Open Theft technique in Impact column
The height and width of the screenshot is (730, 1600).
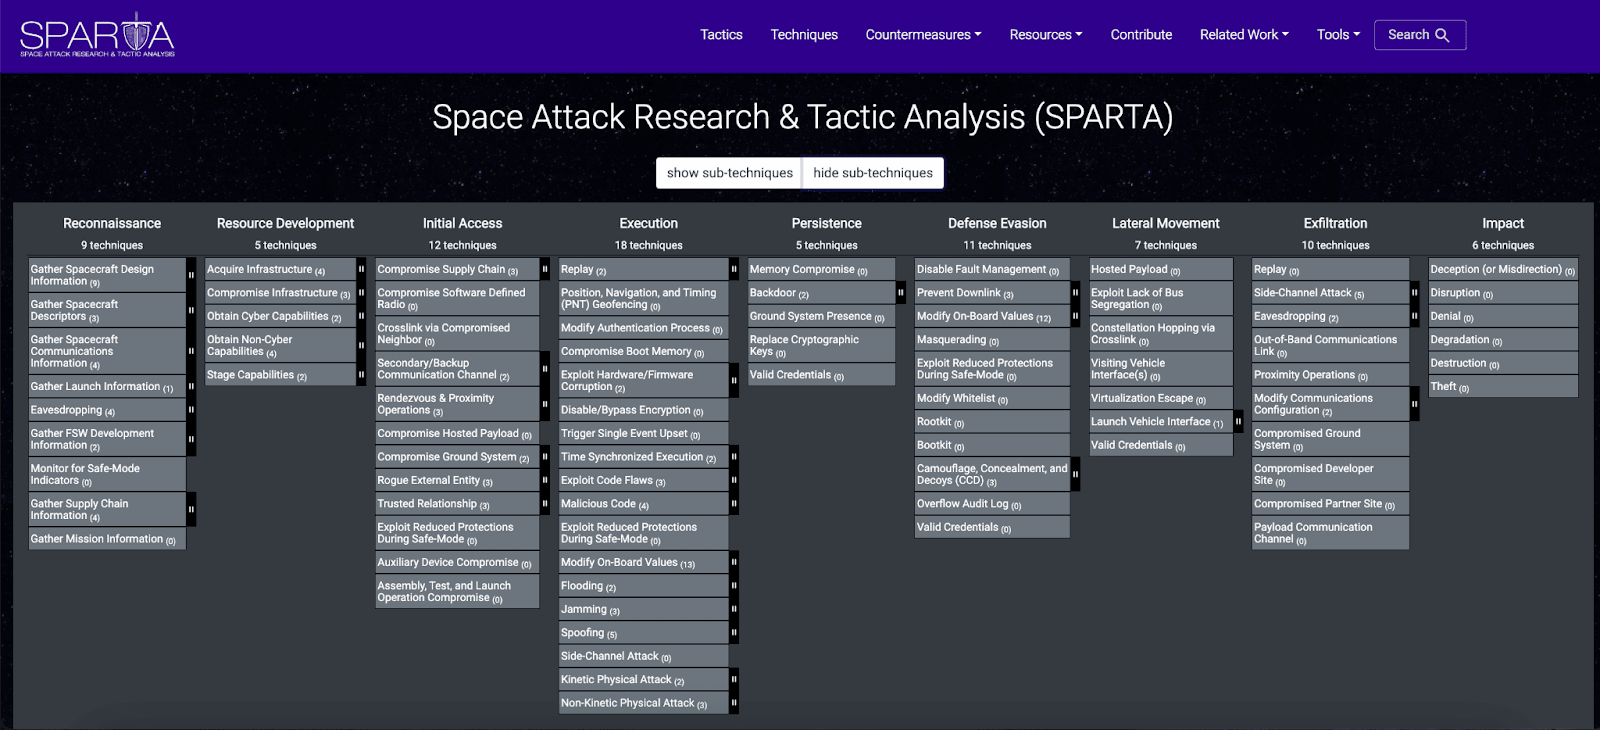click(x=1503, y=386)
